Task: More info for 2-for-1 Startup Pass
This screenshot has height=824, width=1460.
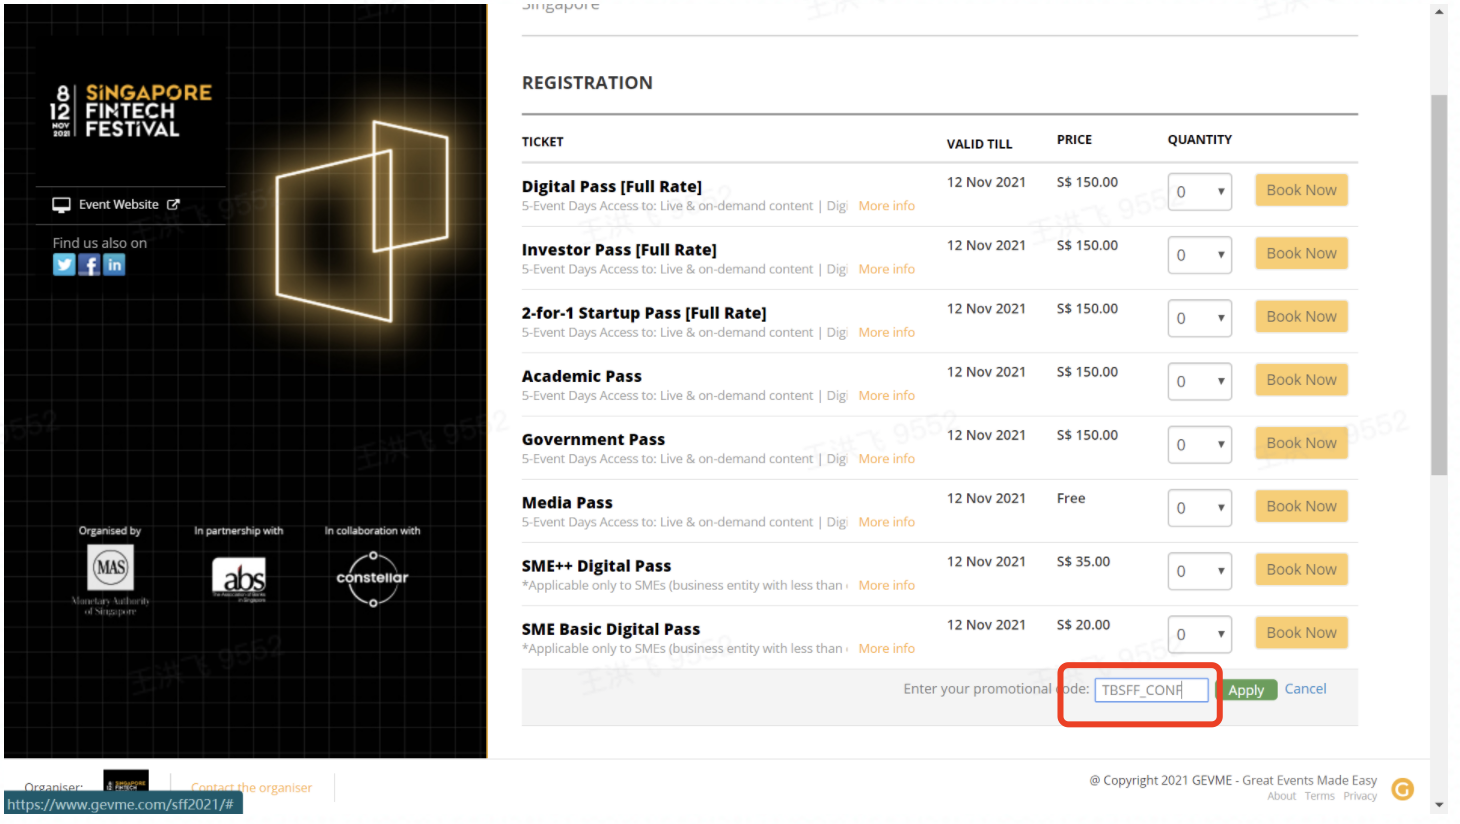Action: pos(886,332)
